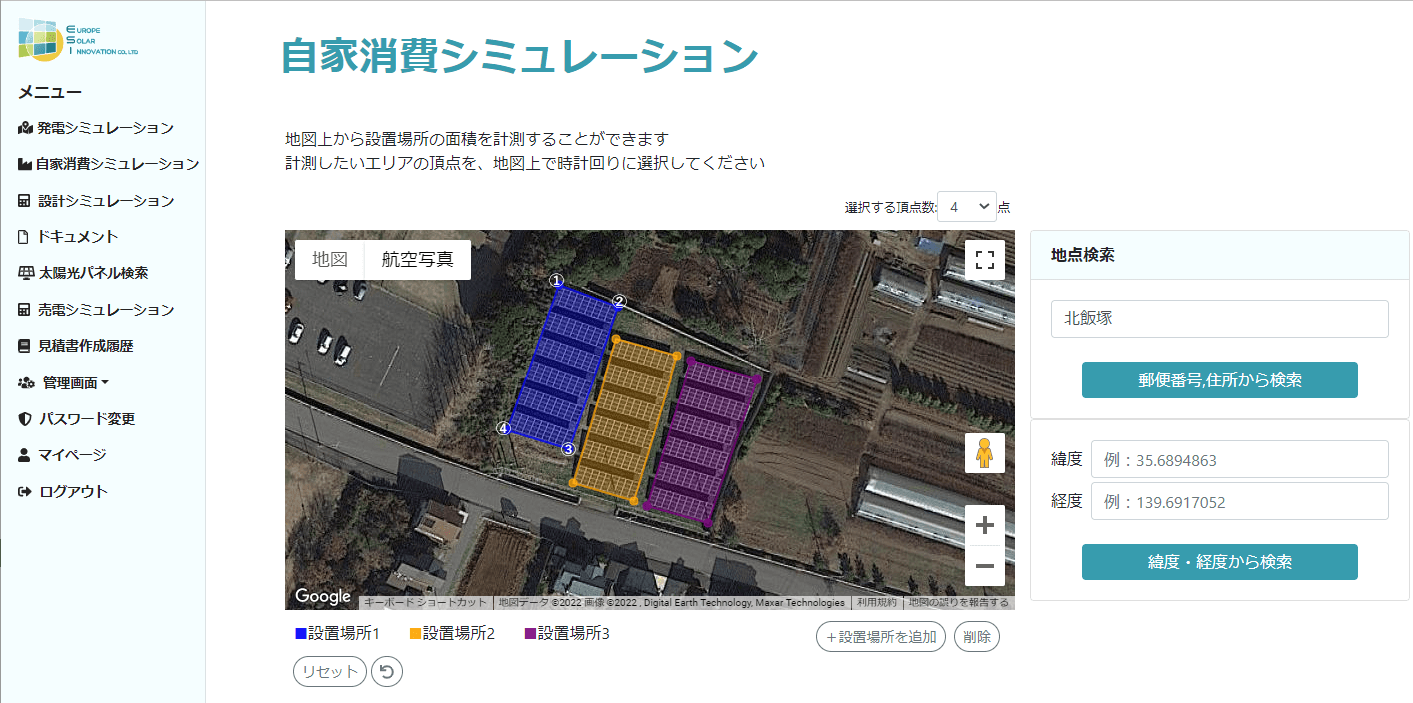Zoom out the map with minus button
The width and height of the screenshot is (1413, 703).
(x=984, y=566)
